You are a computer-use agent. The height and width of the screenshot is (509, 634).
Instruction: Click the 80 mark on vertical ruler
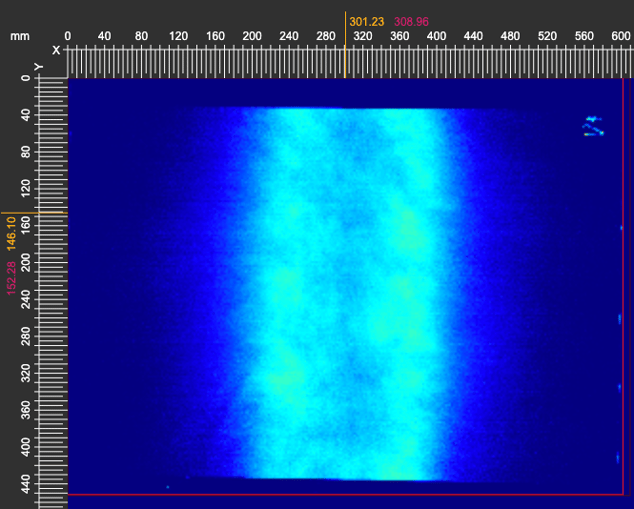coord(25,150)
